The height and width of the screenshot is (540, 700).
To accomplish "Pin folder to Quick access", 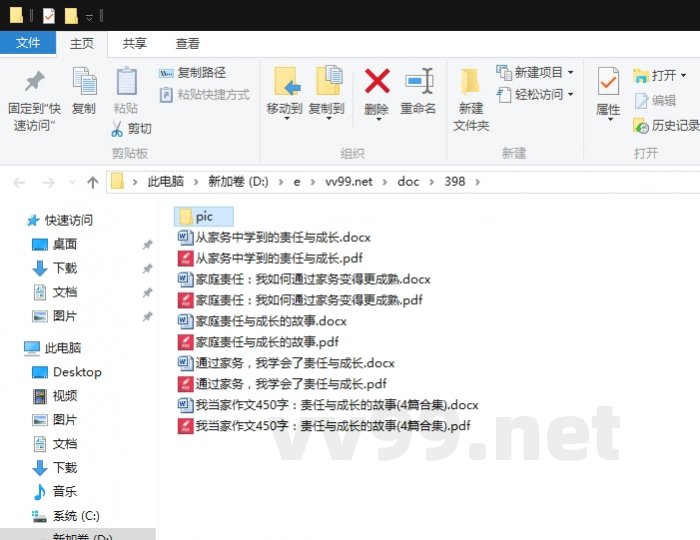I will [x=34, y=101].
